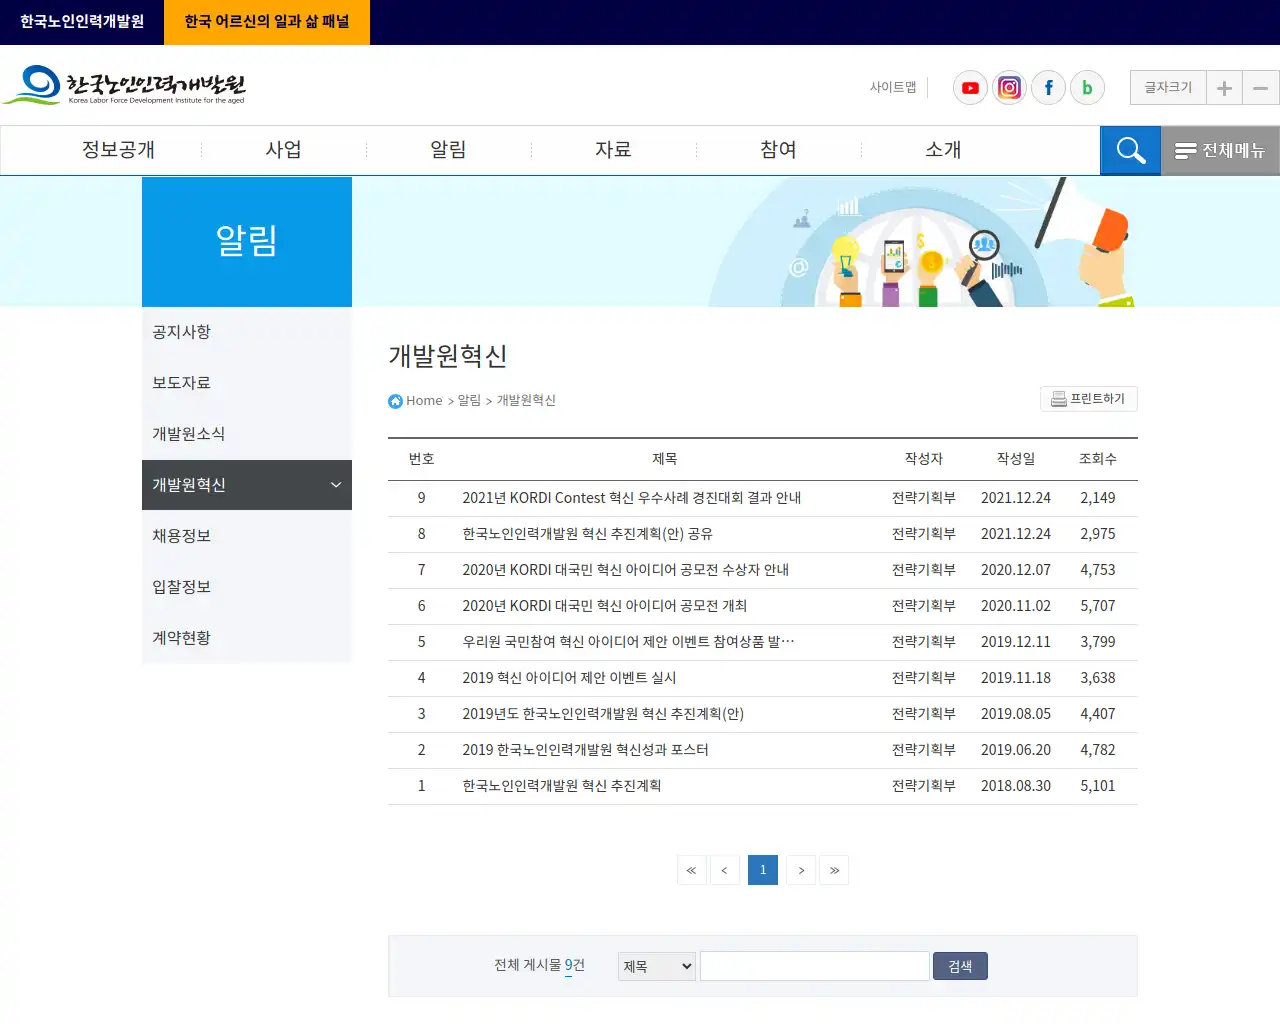This screenshot has width=1280, height=1024.
Task: Open the site search magnifier
Action: click(x=1130, y=150)
